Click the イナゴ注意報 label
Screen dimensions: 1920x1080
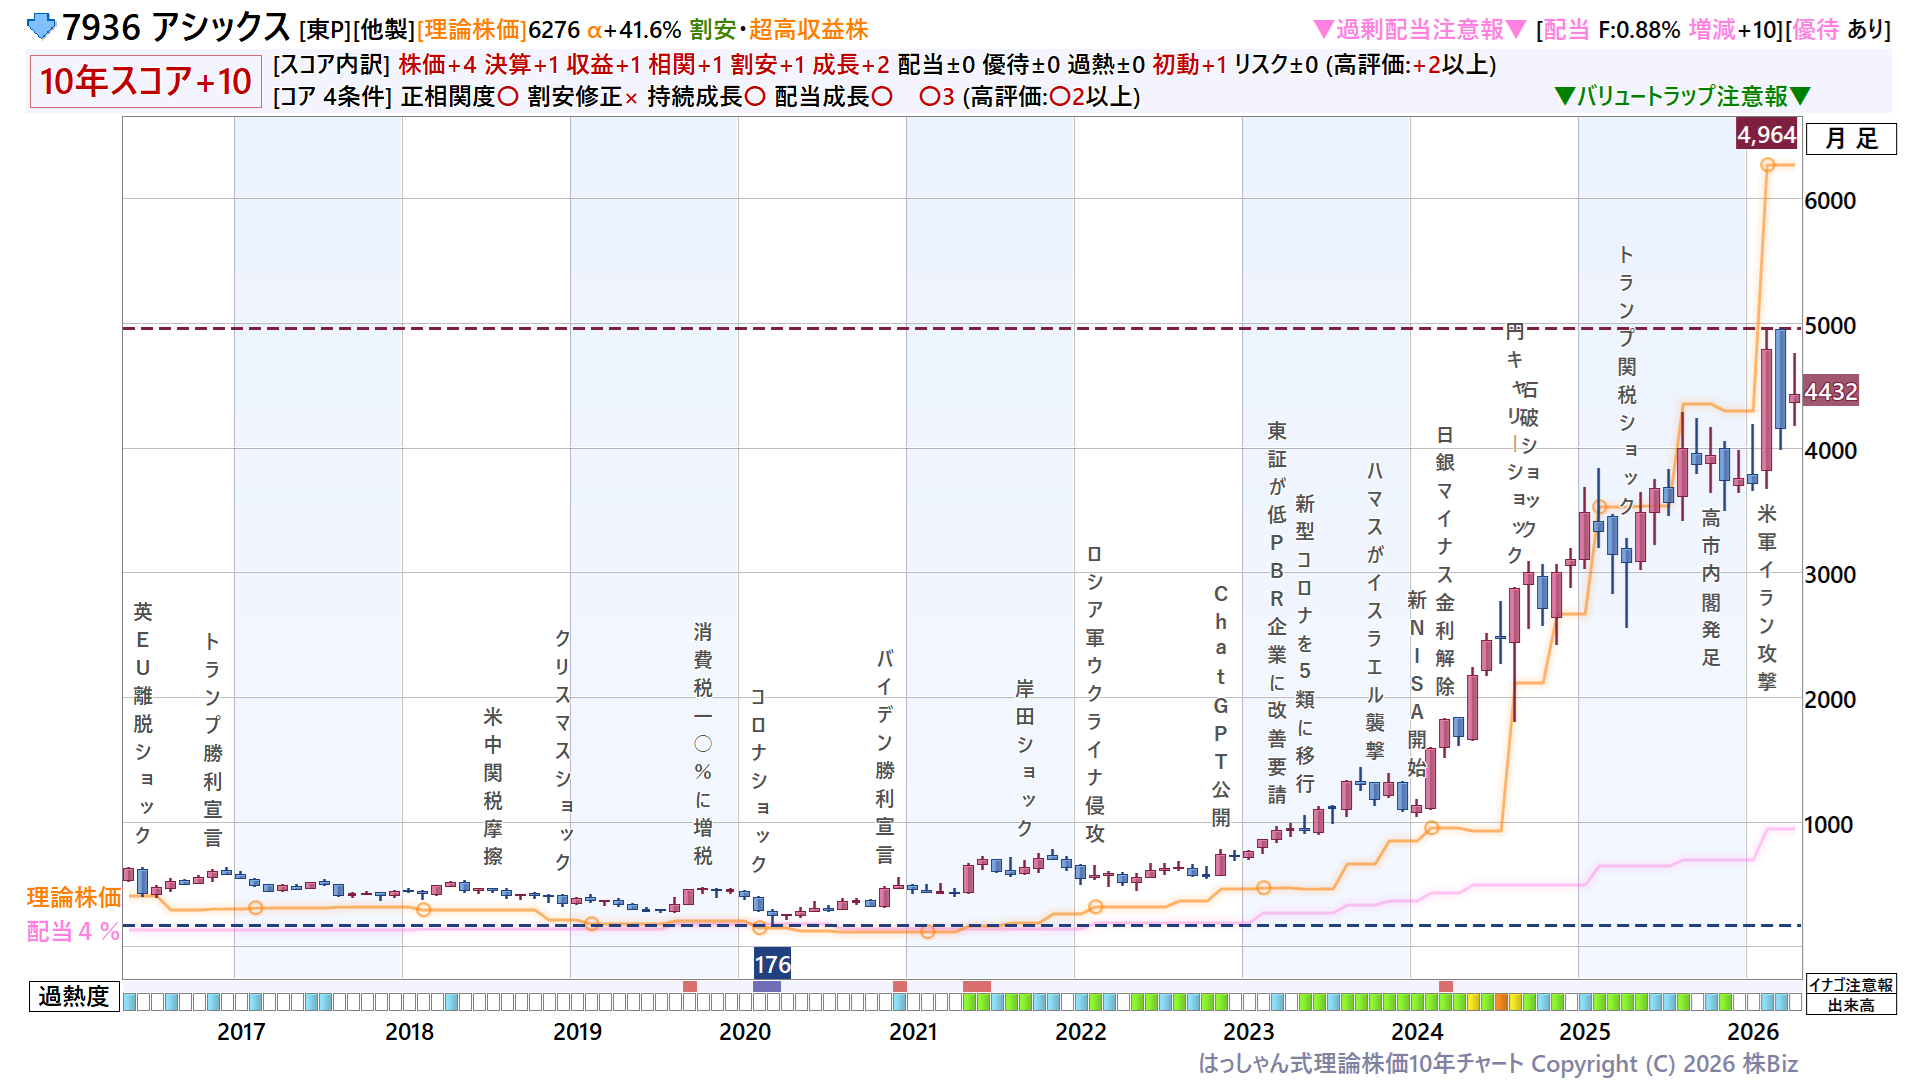[x=1851, y=985]
